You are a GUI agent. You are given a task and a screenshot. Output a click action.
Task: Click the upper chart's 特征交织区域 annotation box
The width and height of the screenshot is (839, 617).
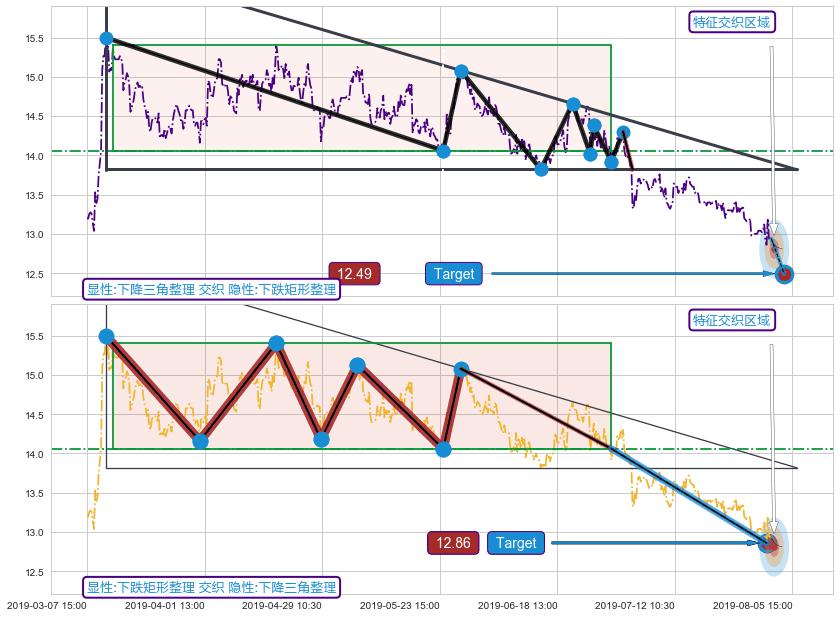pyautogui.click(x=732, y=22)
